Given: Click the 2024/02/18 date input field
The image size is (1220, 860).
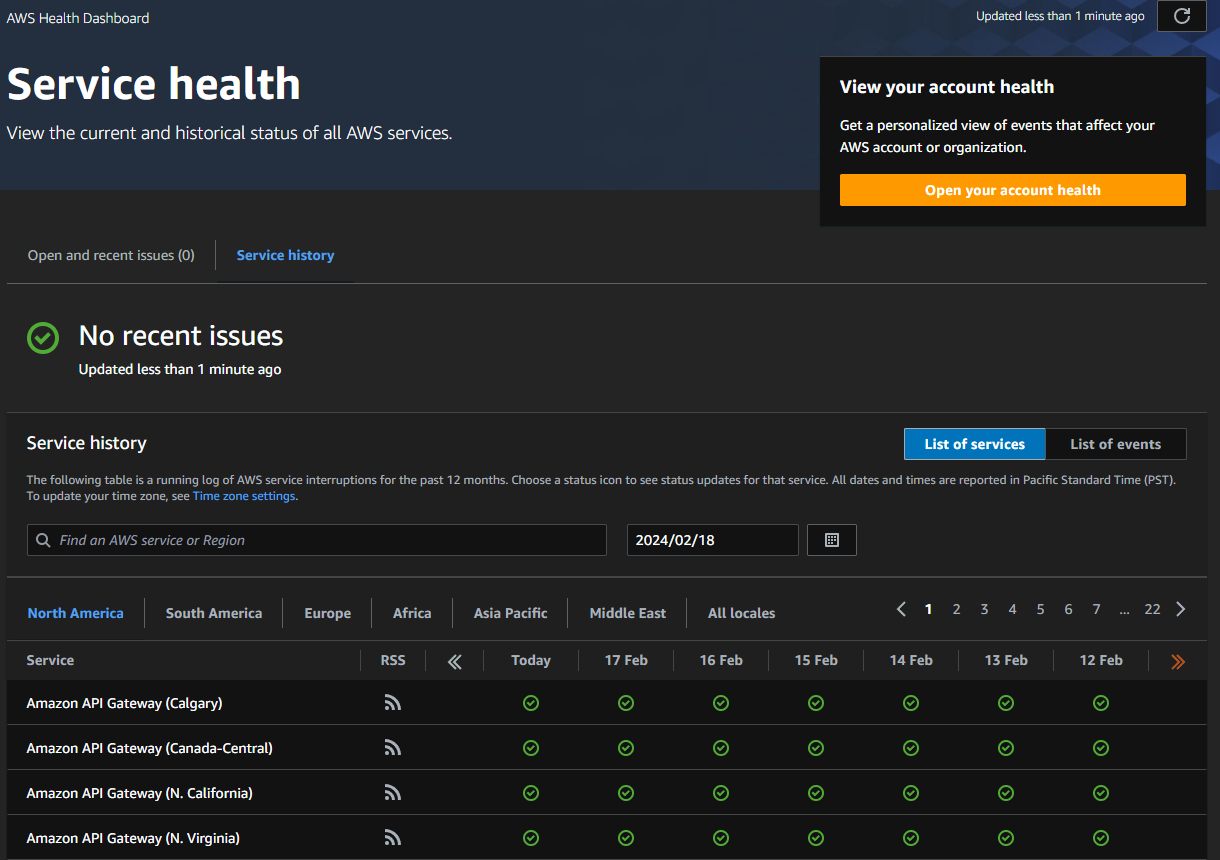Looking at the screenshot, I should [713, 540].
